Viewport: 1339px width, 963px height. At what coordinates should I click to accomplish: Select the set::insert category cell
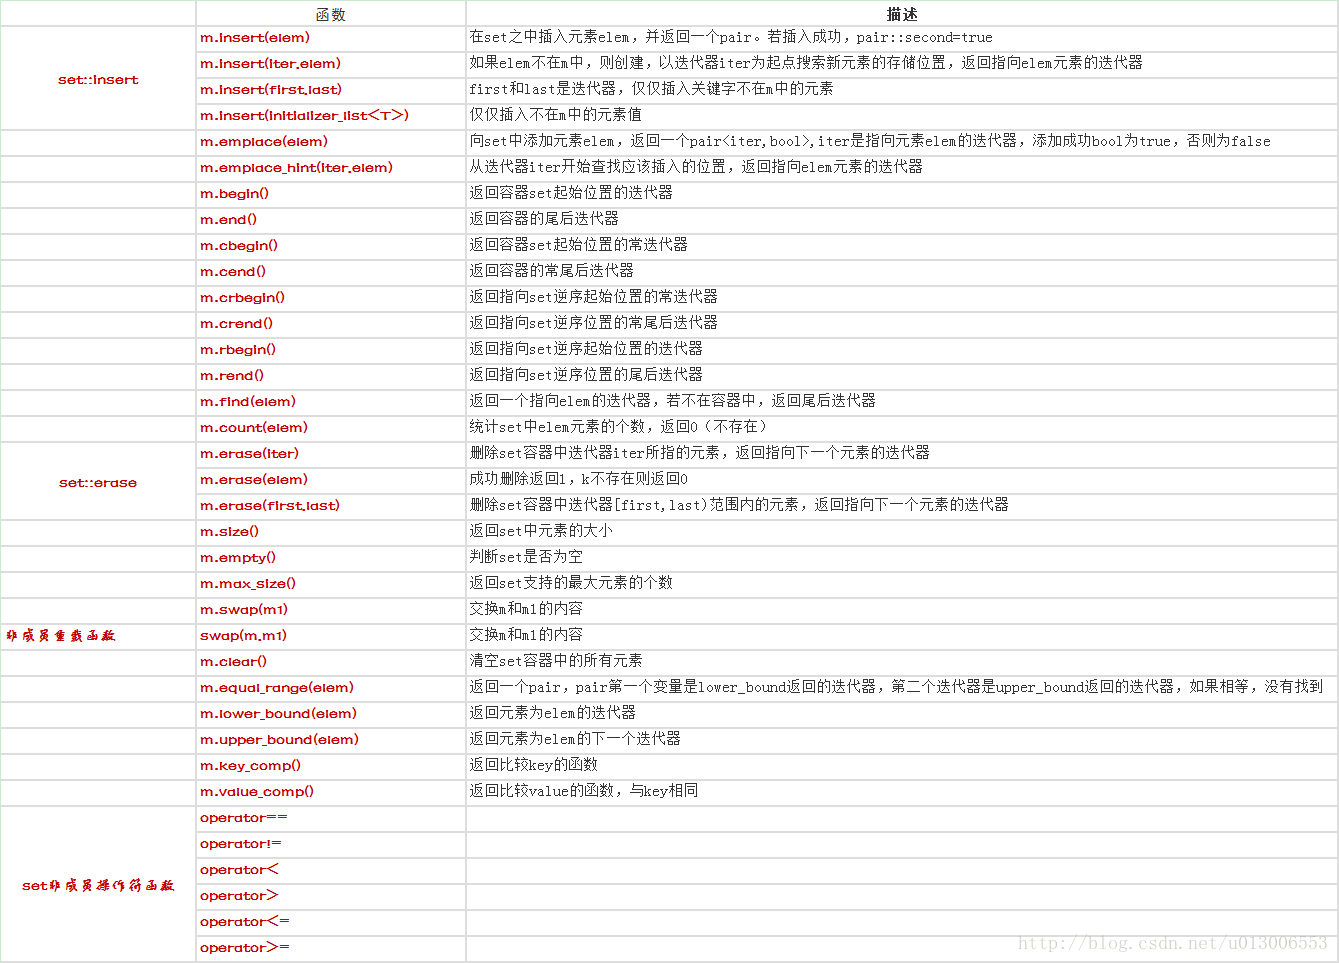coord(98,79)
